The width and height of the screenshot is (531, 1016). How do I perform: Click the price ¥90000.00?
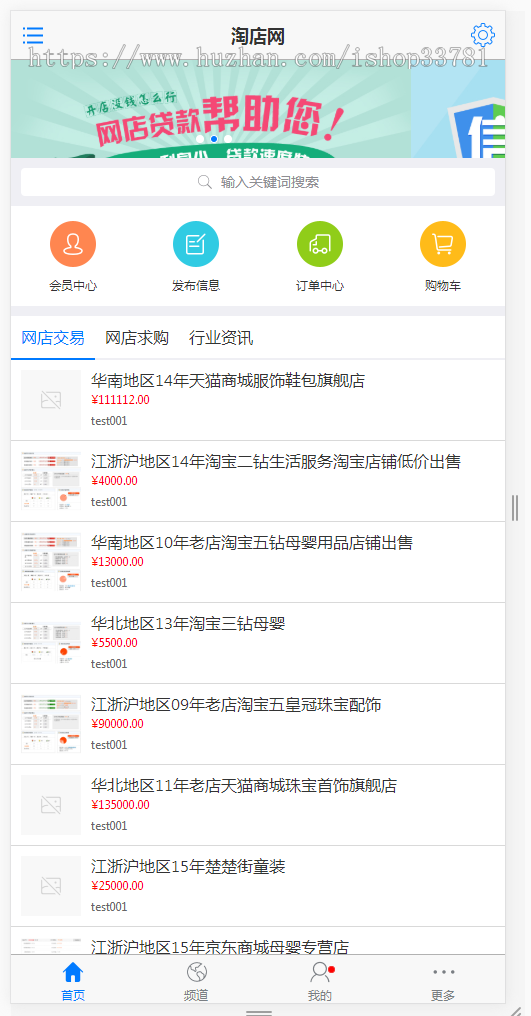click(117, 724)
